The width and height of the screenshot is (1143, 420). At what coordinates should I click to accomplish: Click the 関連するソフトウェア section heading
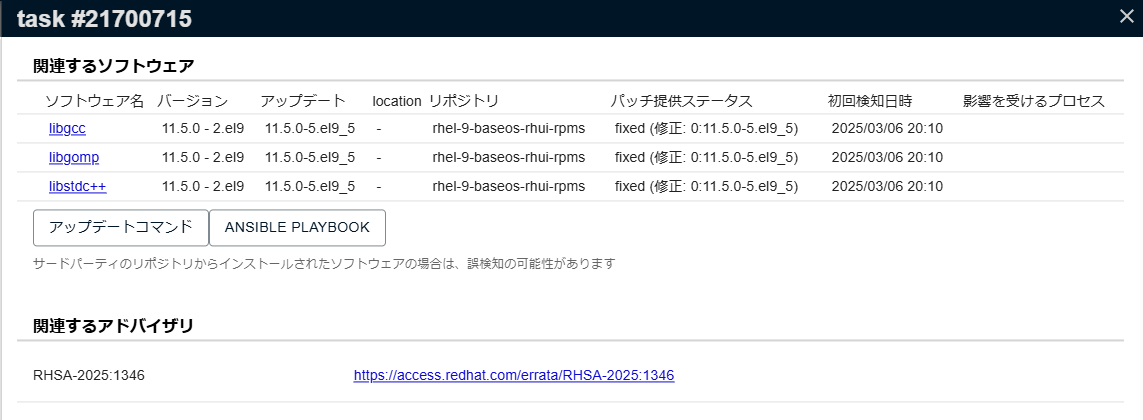(x=113, y=66)
